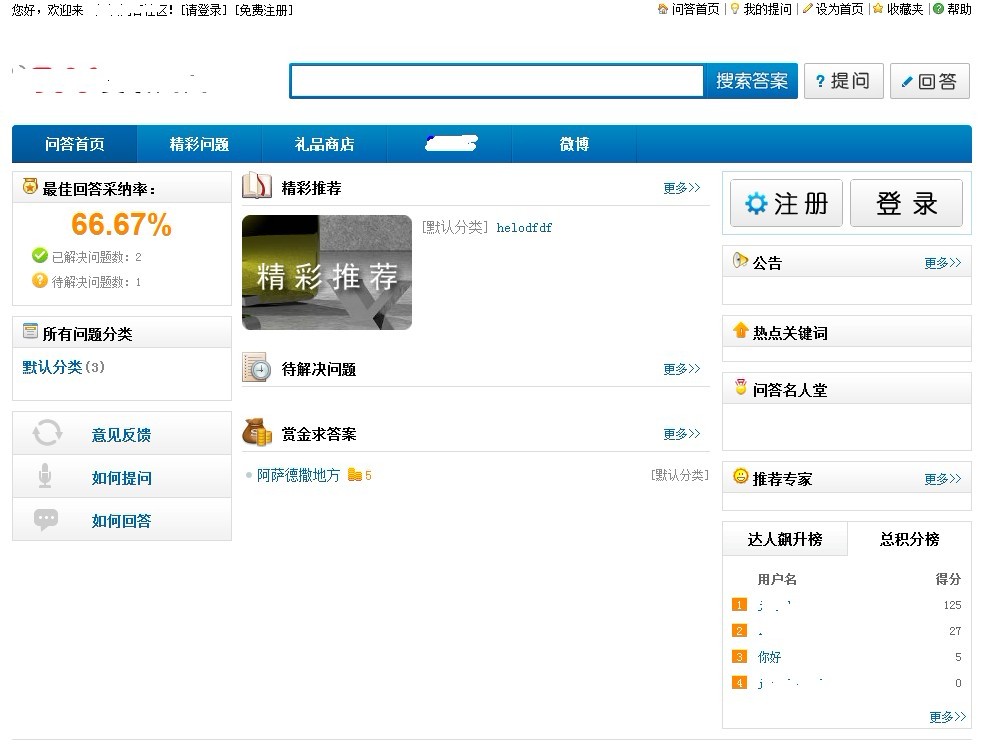The height and width of the screenshot is (744, 989).
Task: Open 更多 link in 精彩推荐 section
Action: (x=682, y=188)
